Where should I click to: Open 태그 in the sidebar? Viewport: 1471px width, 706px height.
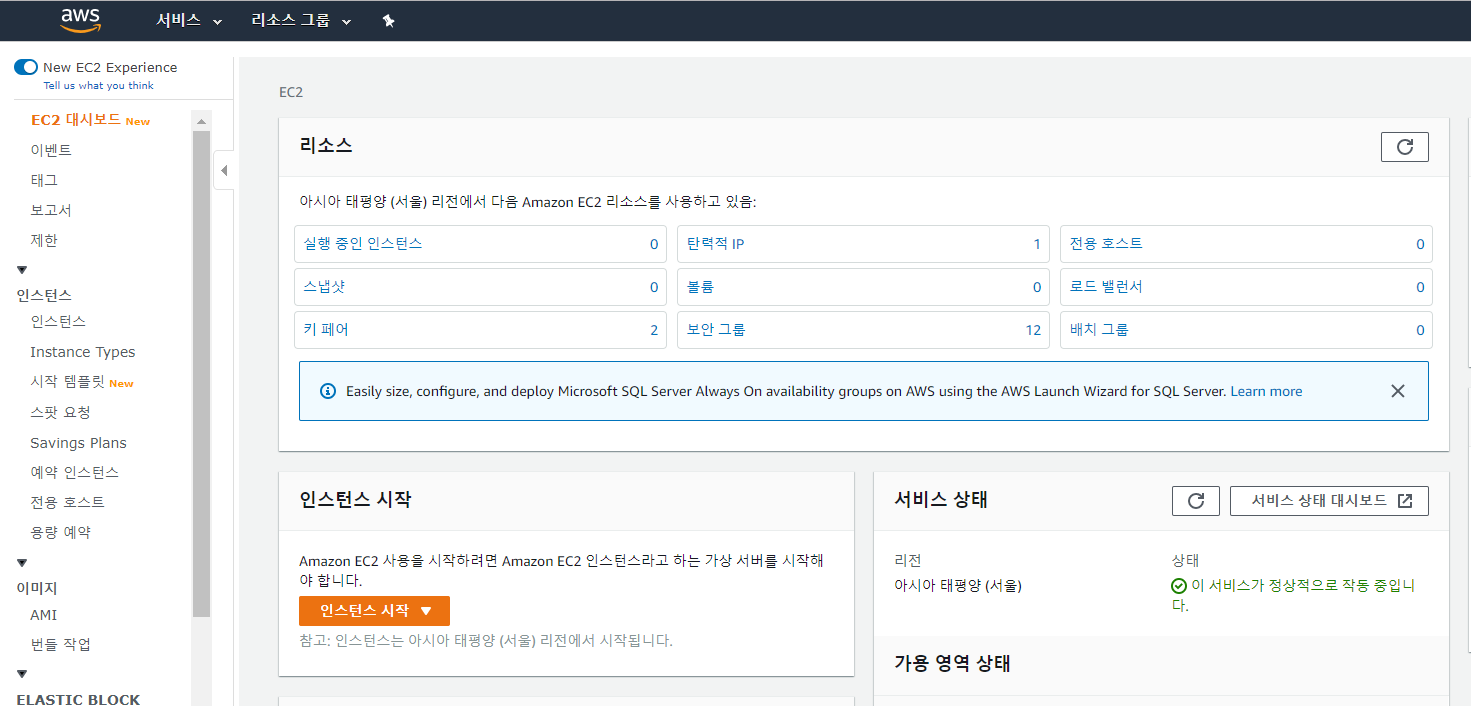[44, 180]
